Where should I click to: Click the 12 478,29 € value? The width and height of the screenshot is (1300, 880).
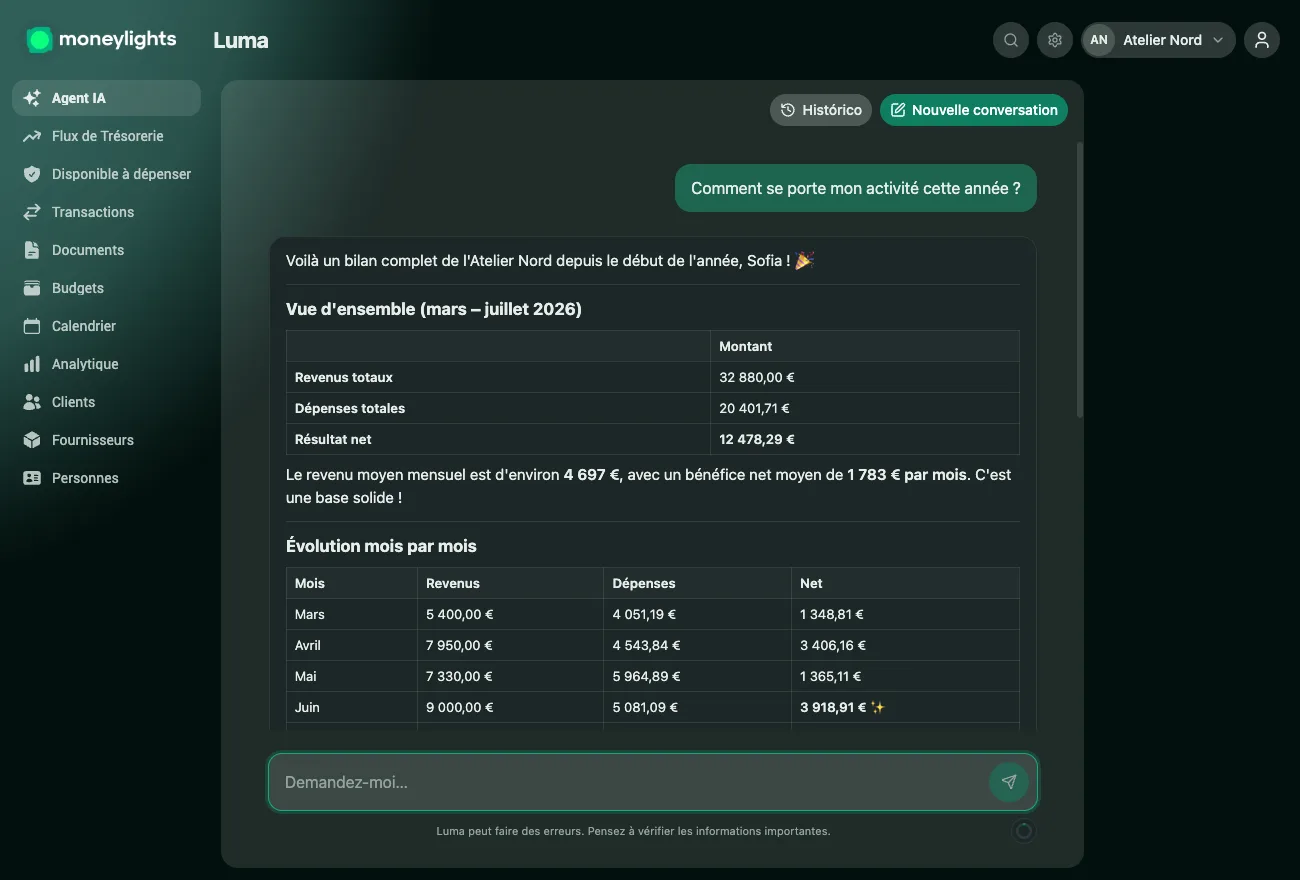(757, 439)
